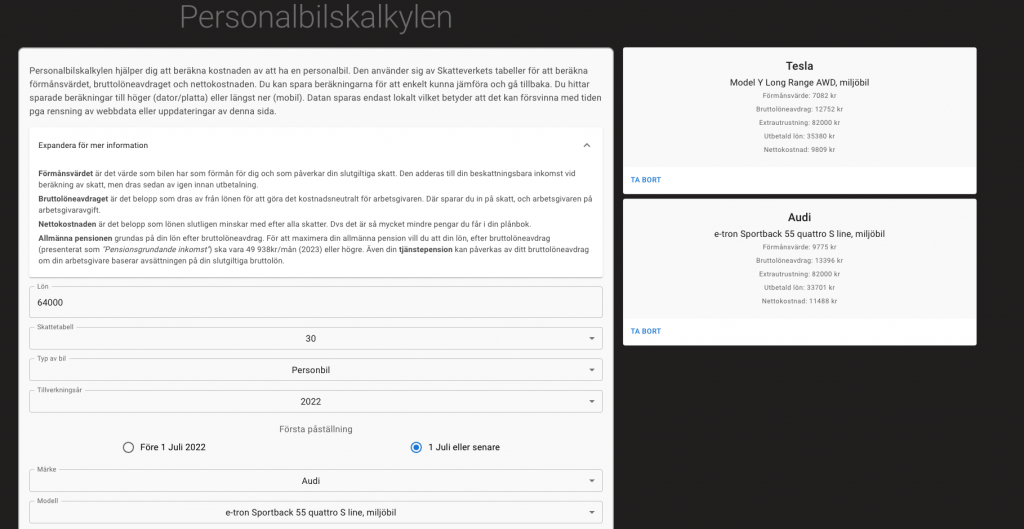Click the Tesla card heading
The image size is (1024, 529).
[x=799, y=66]
